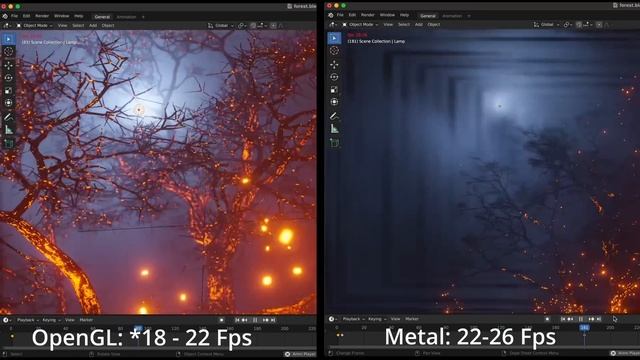Select the Add Cube tool in left window
Viewport: 640px width, 360px height.
coord(9,144)
